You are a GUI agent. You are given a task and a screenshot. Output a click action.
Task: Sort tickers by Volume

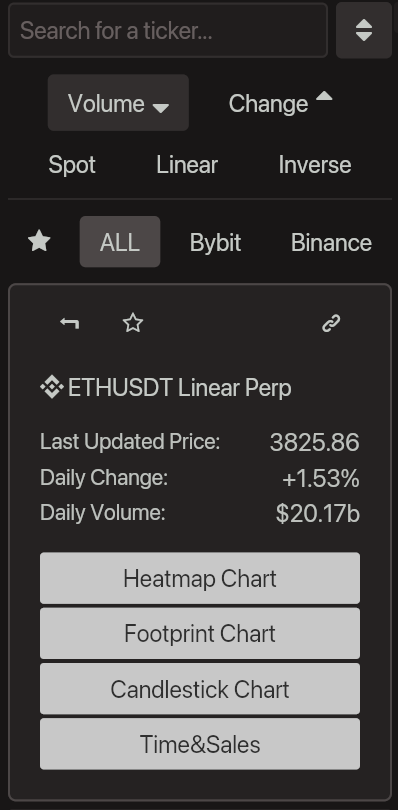(118, 103)
